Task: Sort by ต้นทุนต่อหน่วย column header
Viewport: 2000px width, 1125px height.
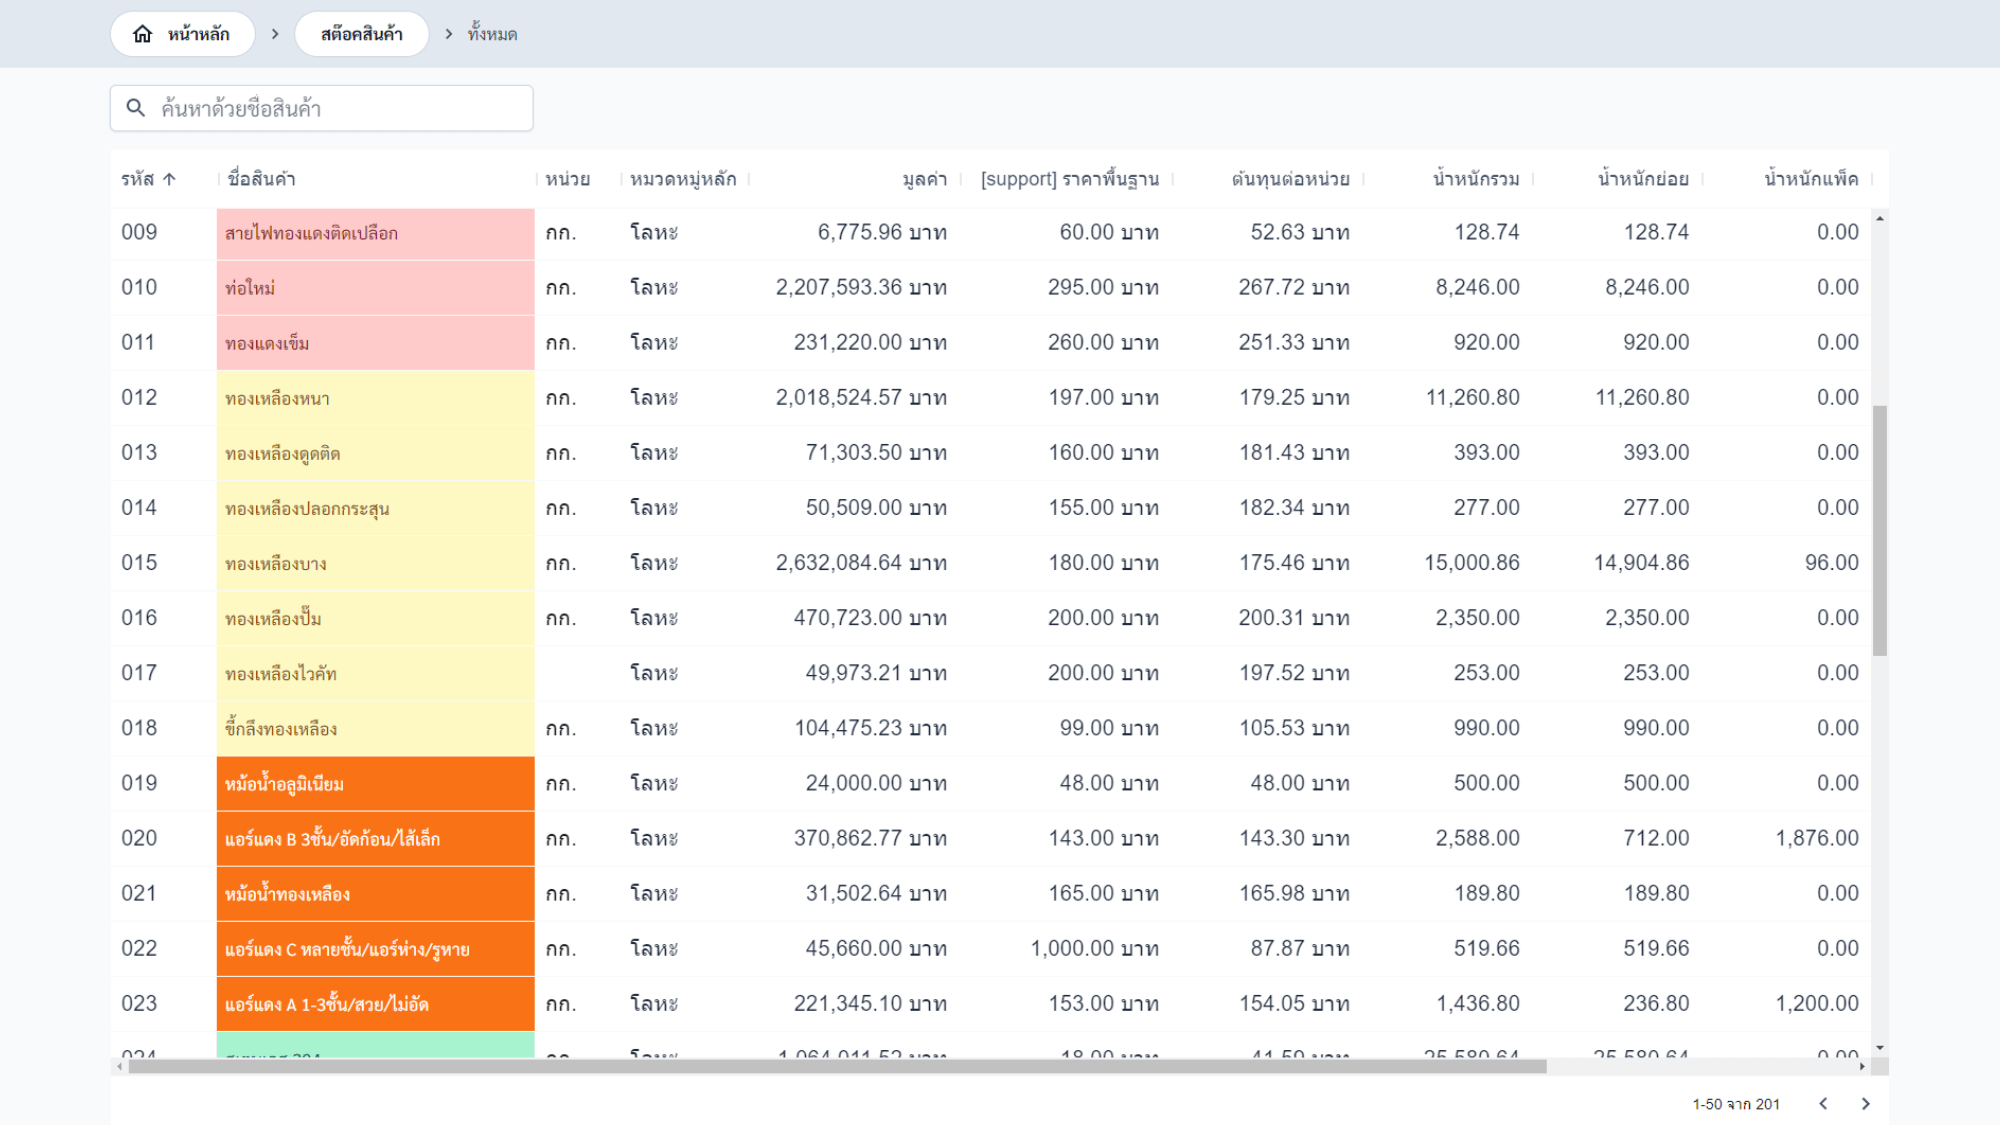Action: pos(1290,179)
